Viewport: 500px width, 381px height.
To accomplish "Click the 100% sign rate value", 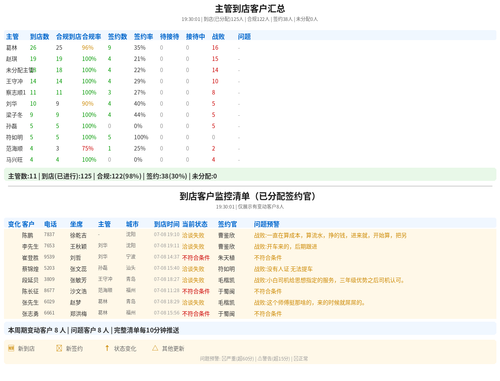I will (x=141, y=137).
